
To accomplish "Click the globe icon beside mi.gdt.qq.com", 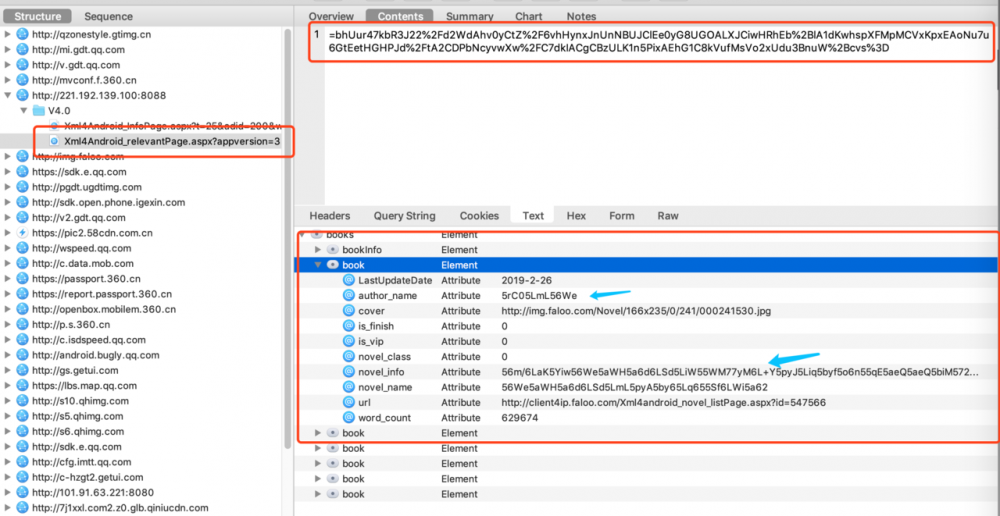I will point(23,50).
